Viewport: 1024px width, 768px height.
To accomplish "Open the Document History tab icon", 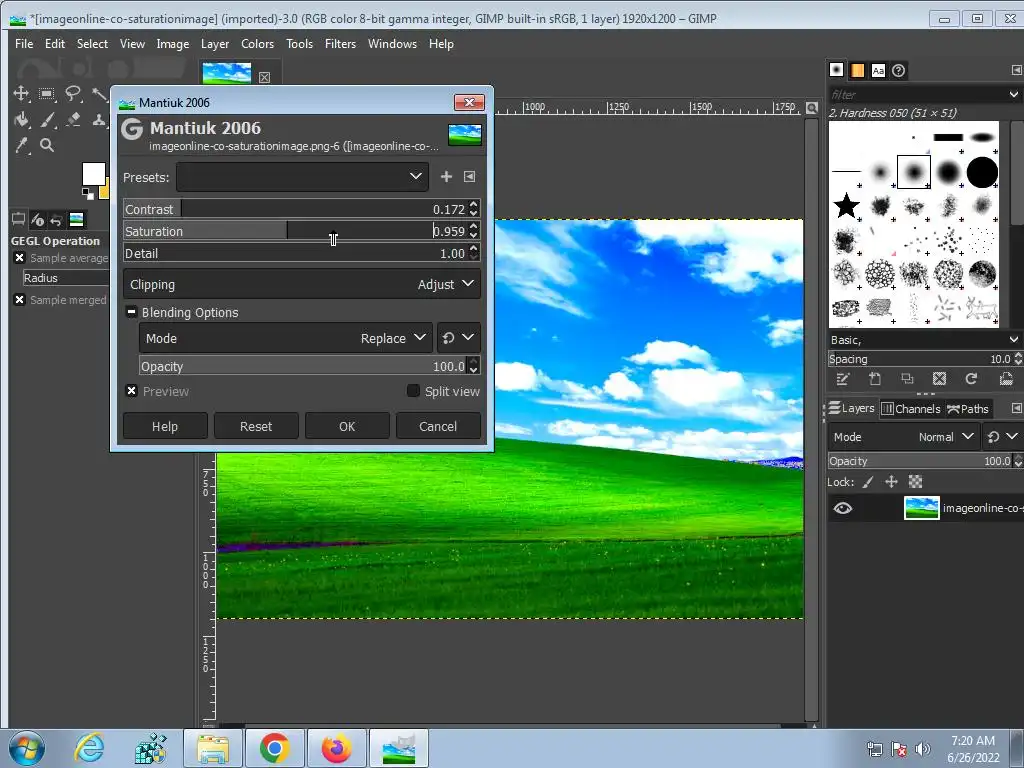I will tap(899, 70).
